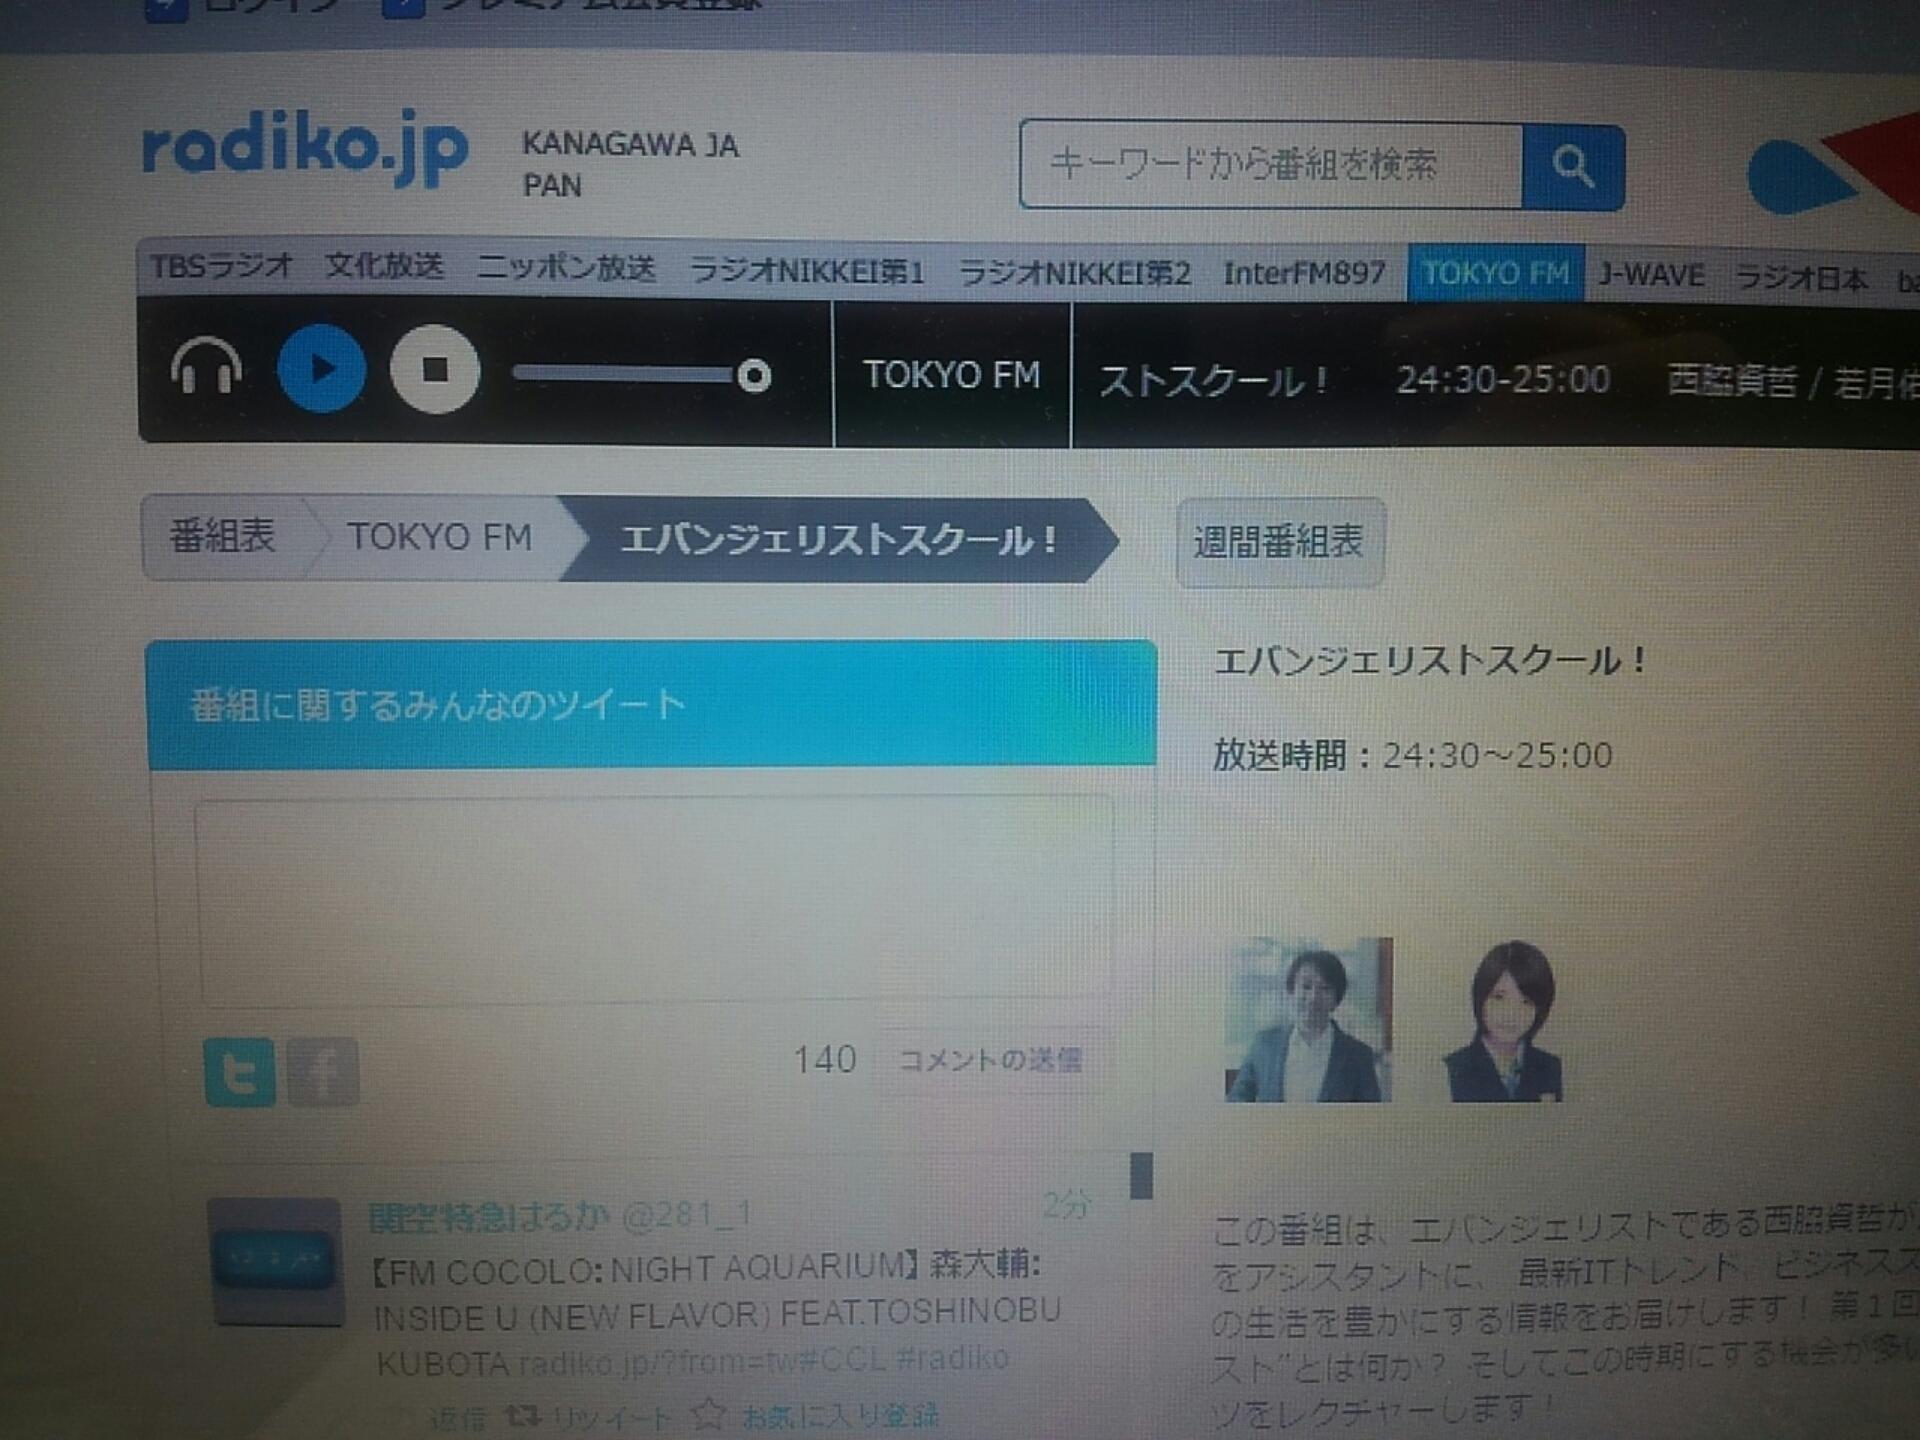Click the Twitter bird icon
The width and height of the screenshot is (1920, 1440).
coord(239,1072)
